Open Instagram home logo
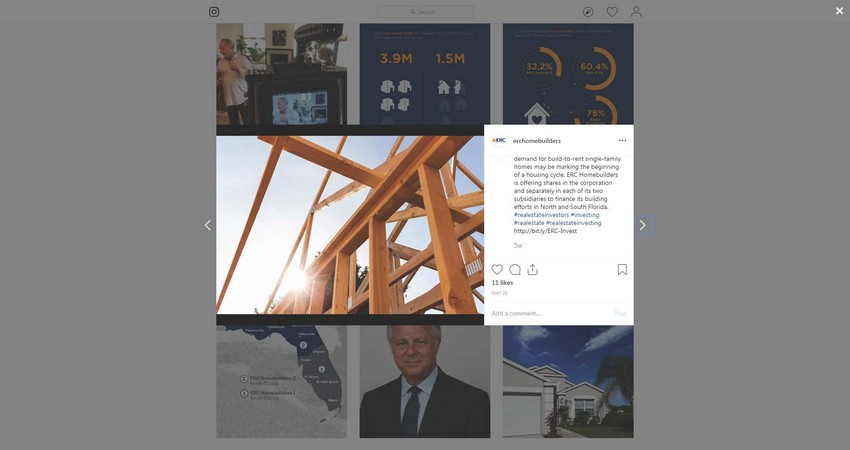Screen dimensions: 850x450 [214, 12]
